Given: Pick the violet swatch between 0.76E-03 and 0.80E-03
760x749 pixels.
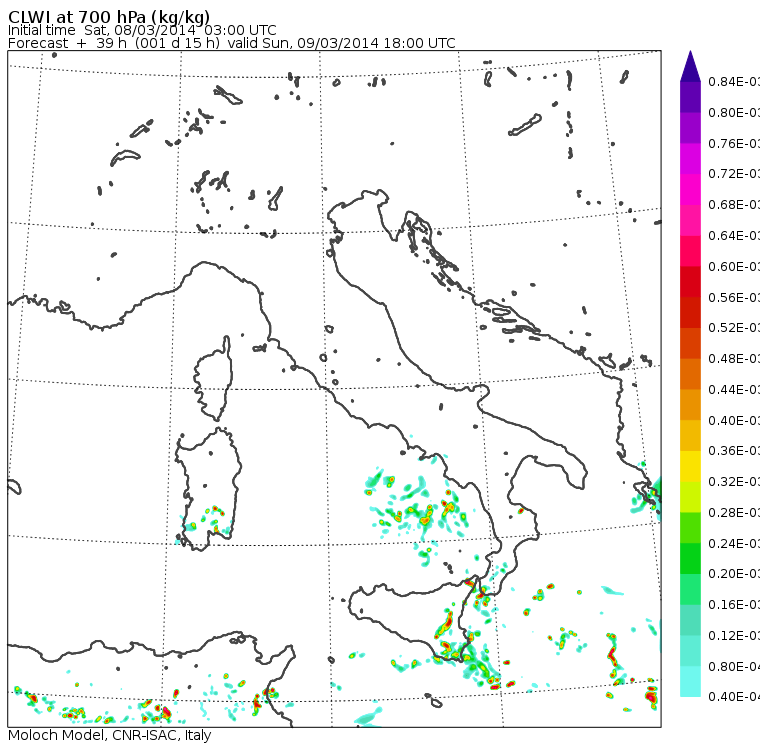Looking at the screenshot, I should (690, 128).
